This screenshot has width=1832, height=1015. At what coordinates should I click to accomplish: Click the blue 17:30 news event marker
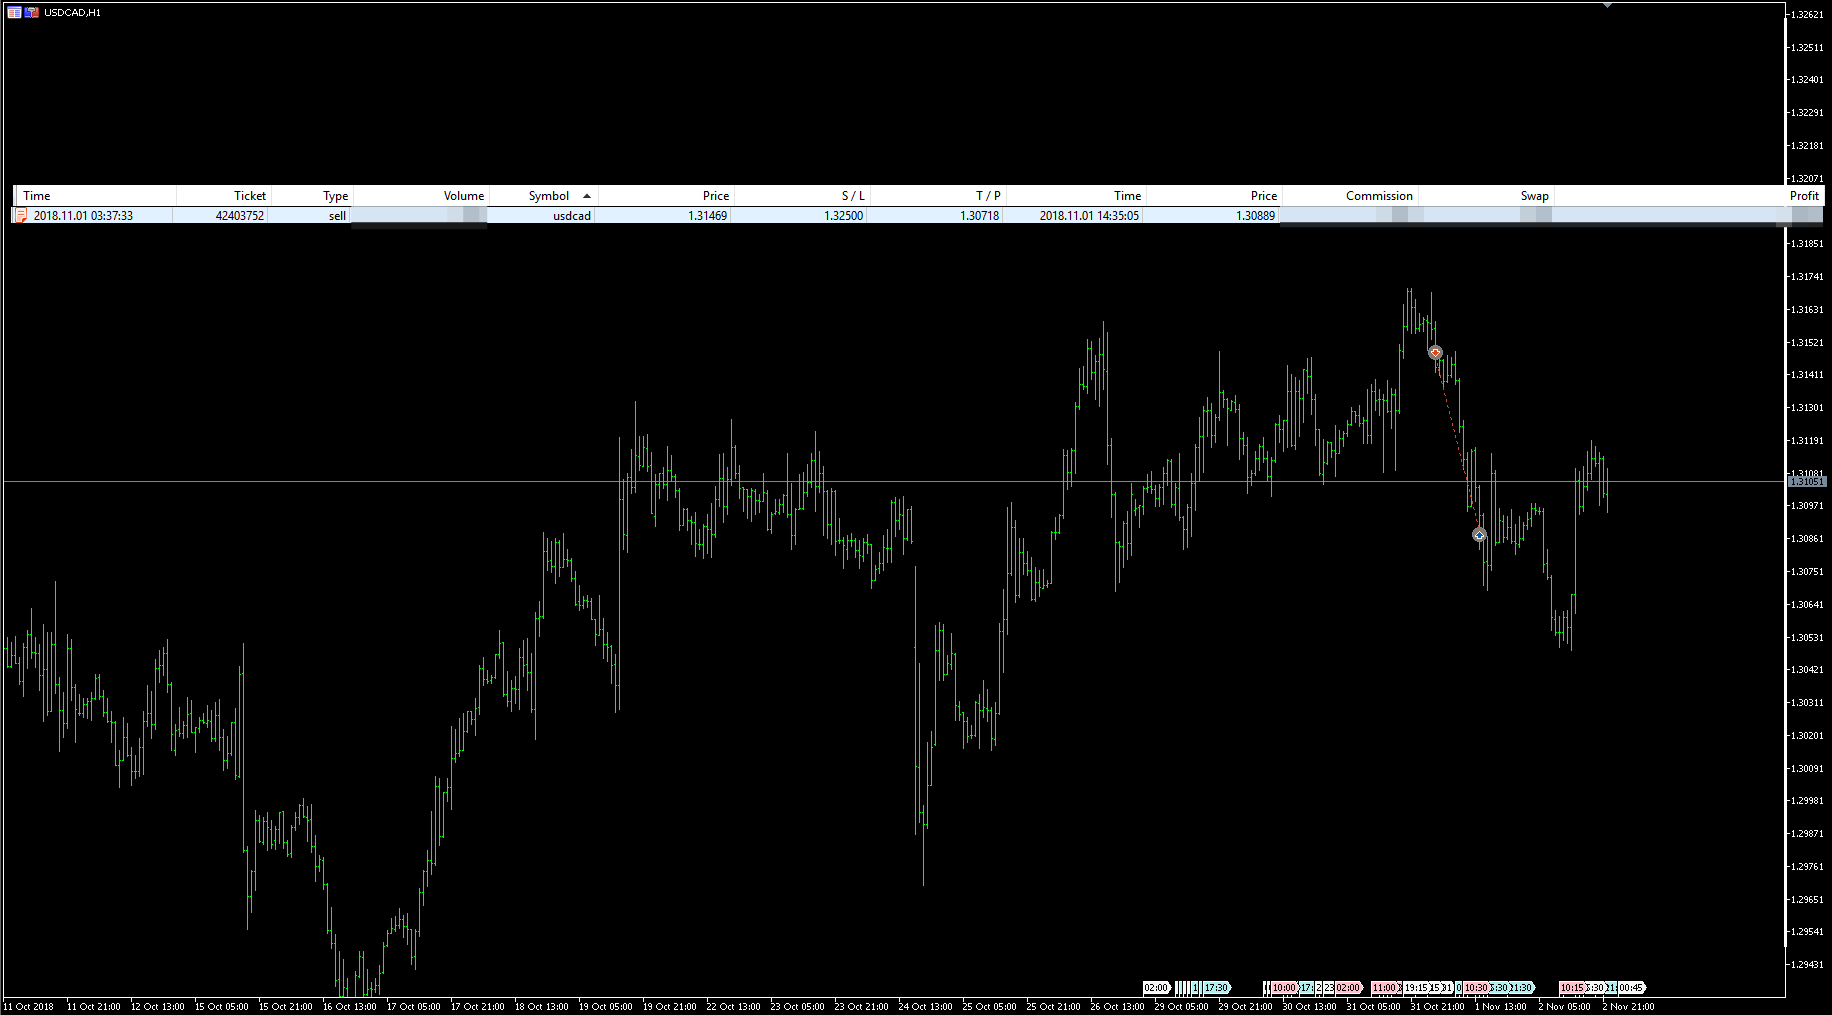pyautogui.click(x=1216, y=988)
